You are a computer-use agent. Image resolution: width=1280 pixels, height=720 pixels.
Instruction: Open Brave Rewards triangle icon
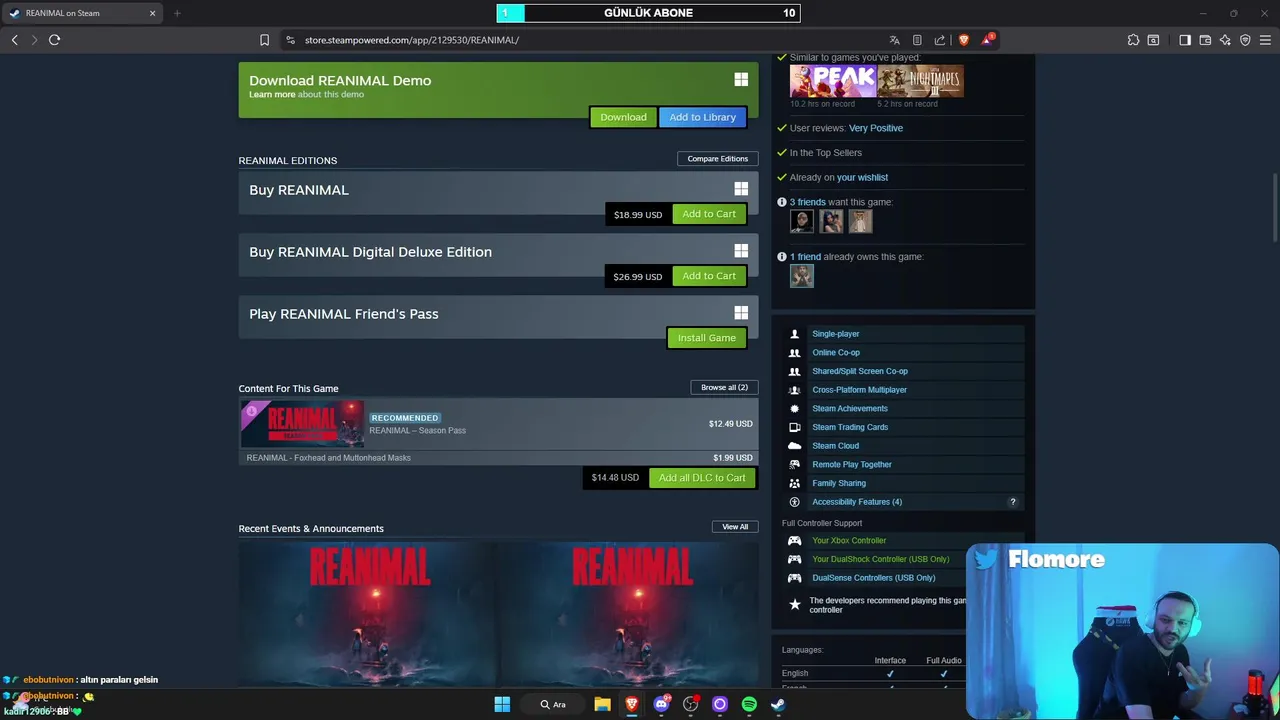click(988, 40)
